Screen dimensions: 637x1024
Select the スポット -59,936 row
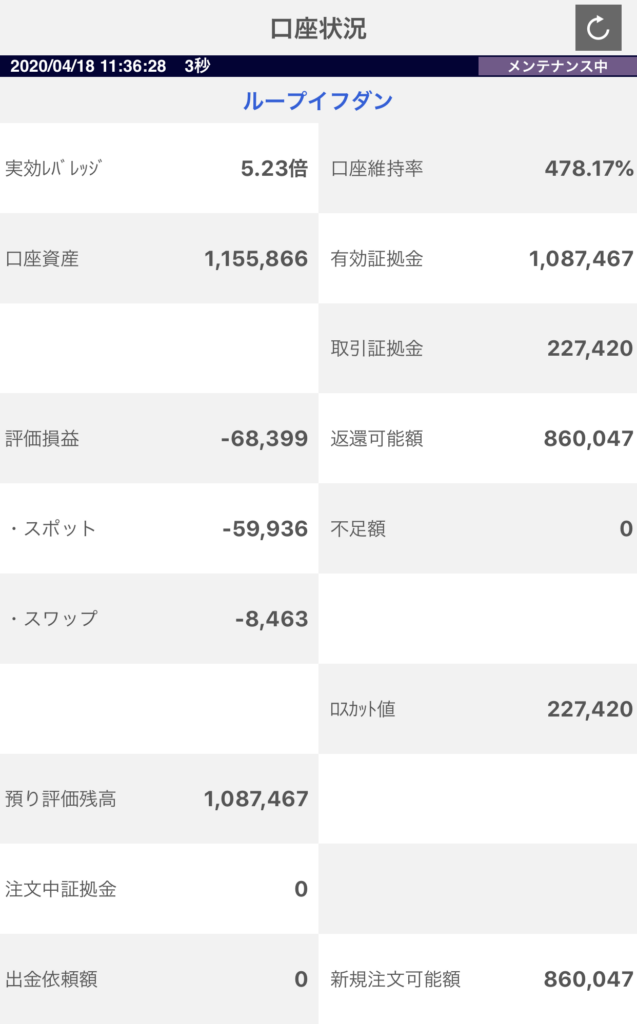(x=159, y=528)
